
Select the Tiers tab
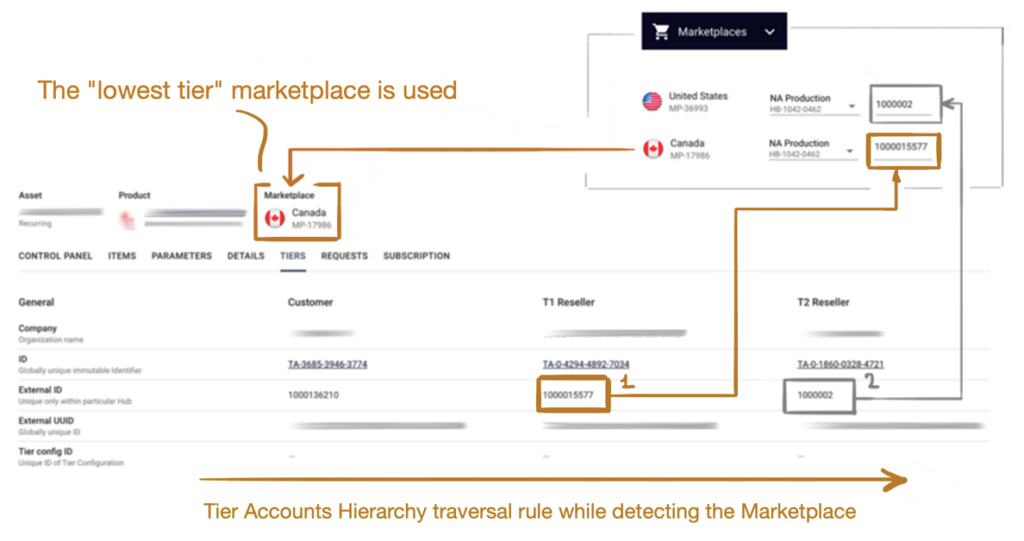(293, 256)
